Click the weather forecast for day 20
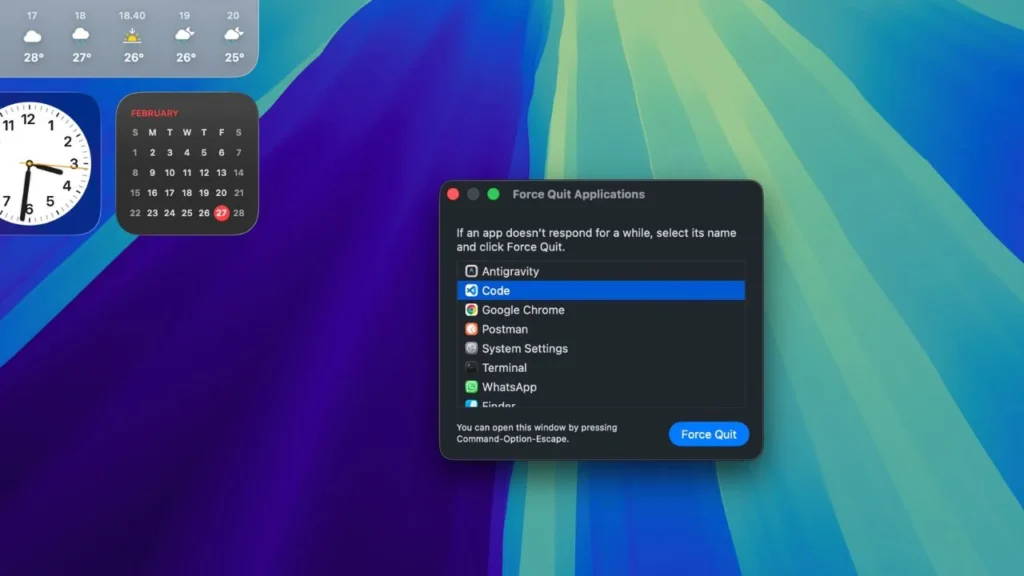The image size is (1024, 576). [x=234, y=36]
